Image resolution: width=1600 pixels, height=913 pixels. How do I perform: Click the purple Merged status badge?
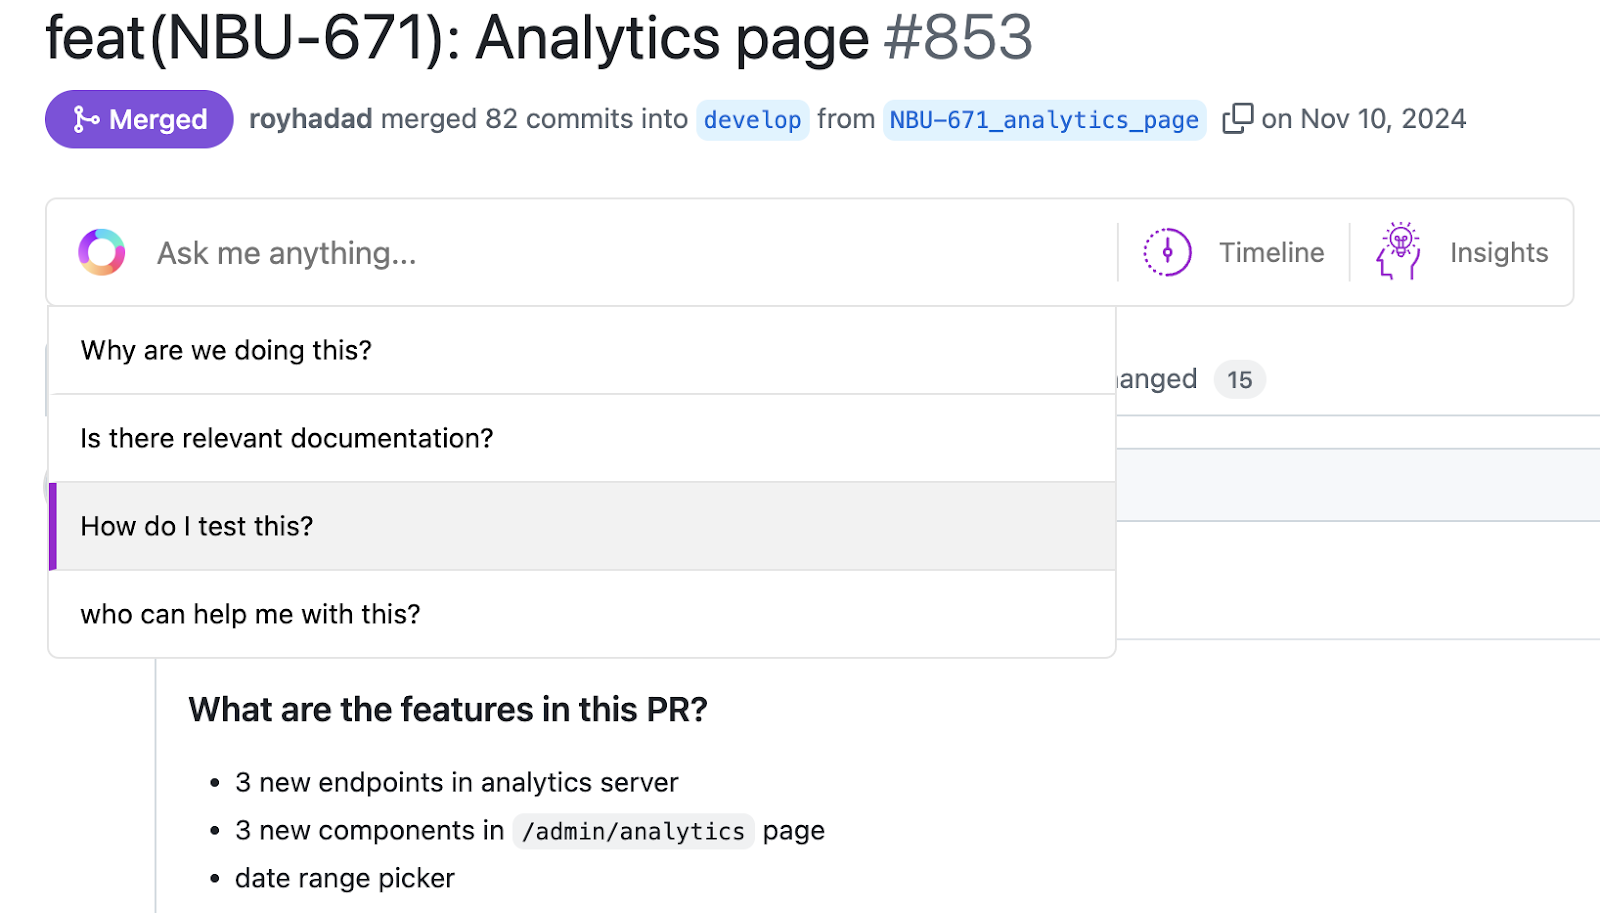coord(139,119)
